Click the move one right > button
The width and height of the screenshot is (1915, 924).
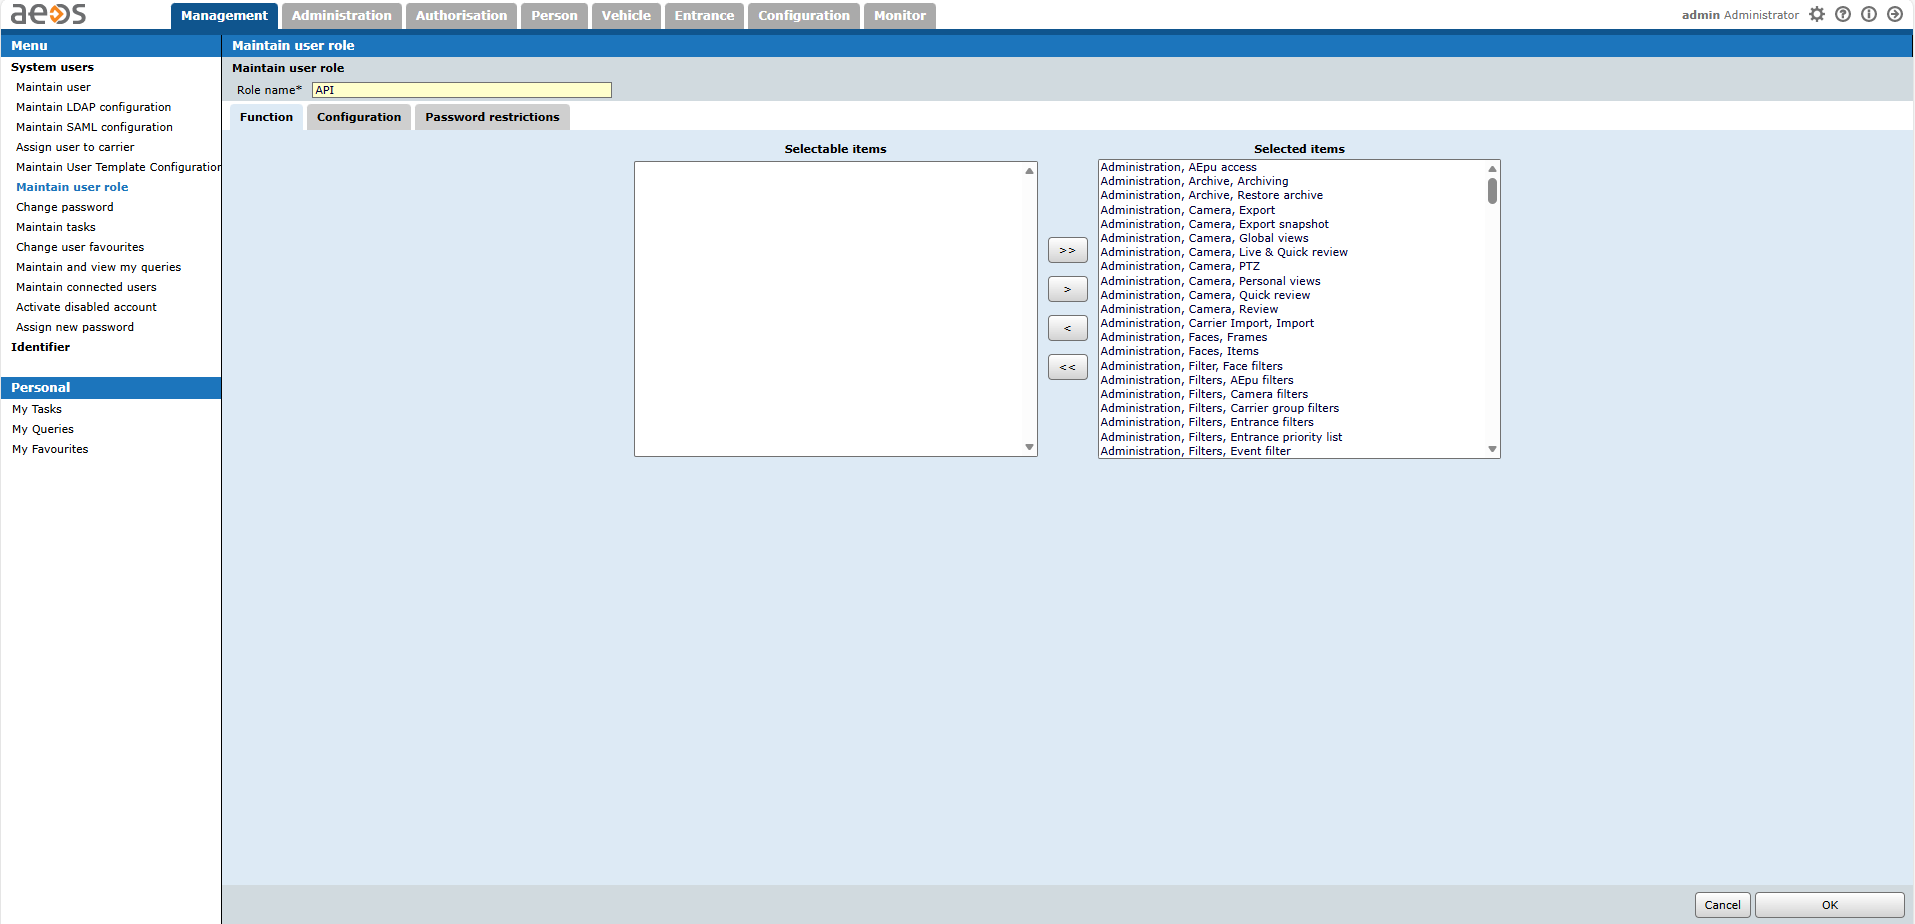[1067, 289]
